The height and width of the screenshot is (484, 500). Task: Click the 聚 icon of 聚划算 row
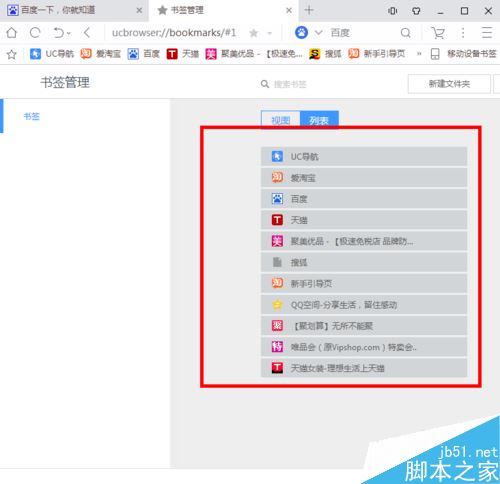coord(277,326)
